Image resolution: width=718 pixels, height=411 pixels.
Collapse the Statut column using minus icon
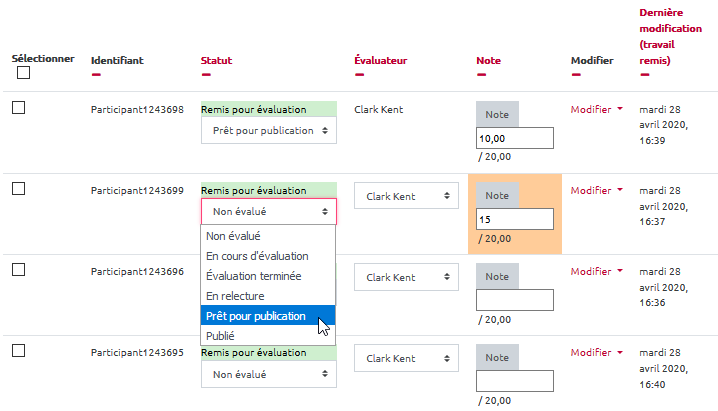coord(206,74)
